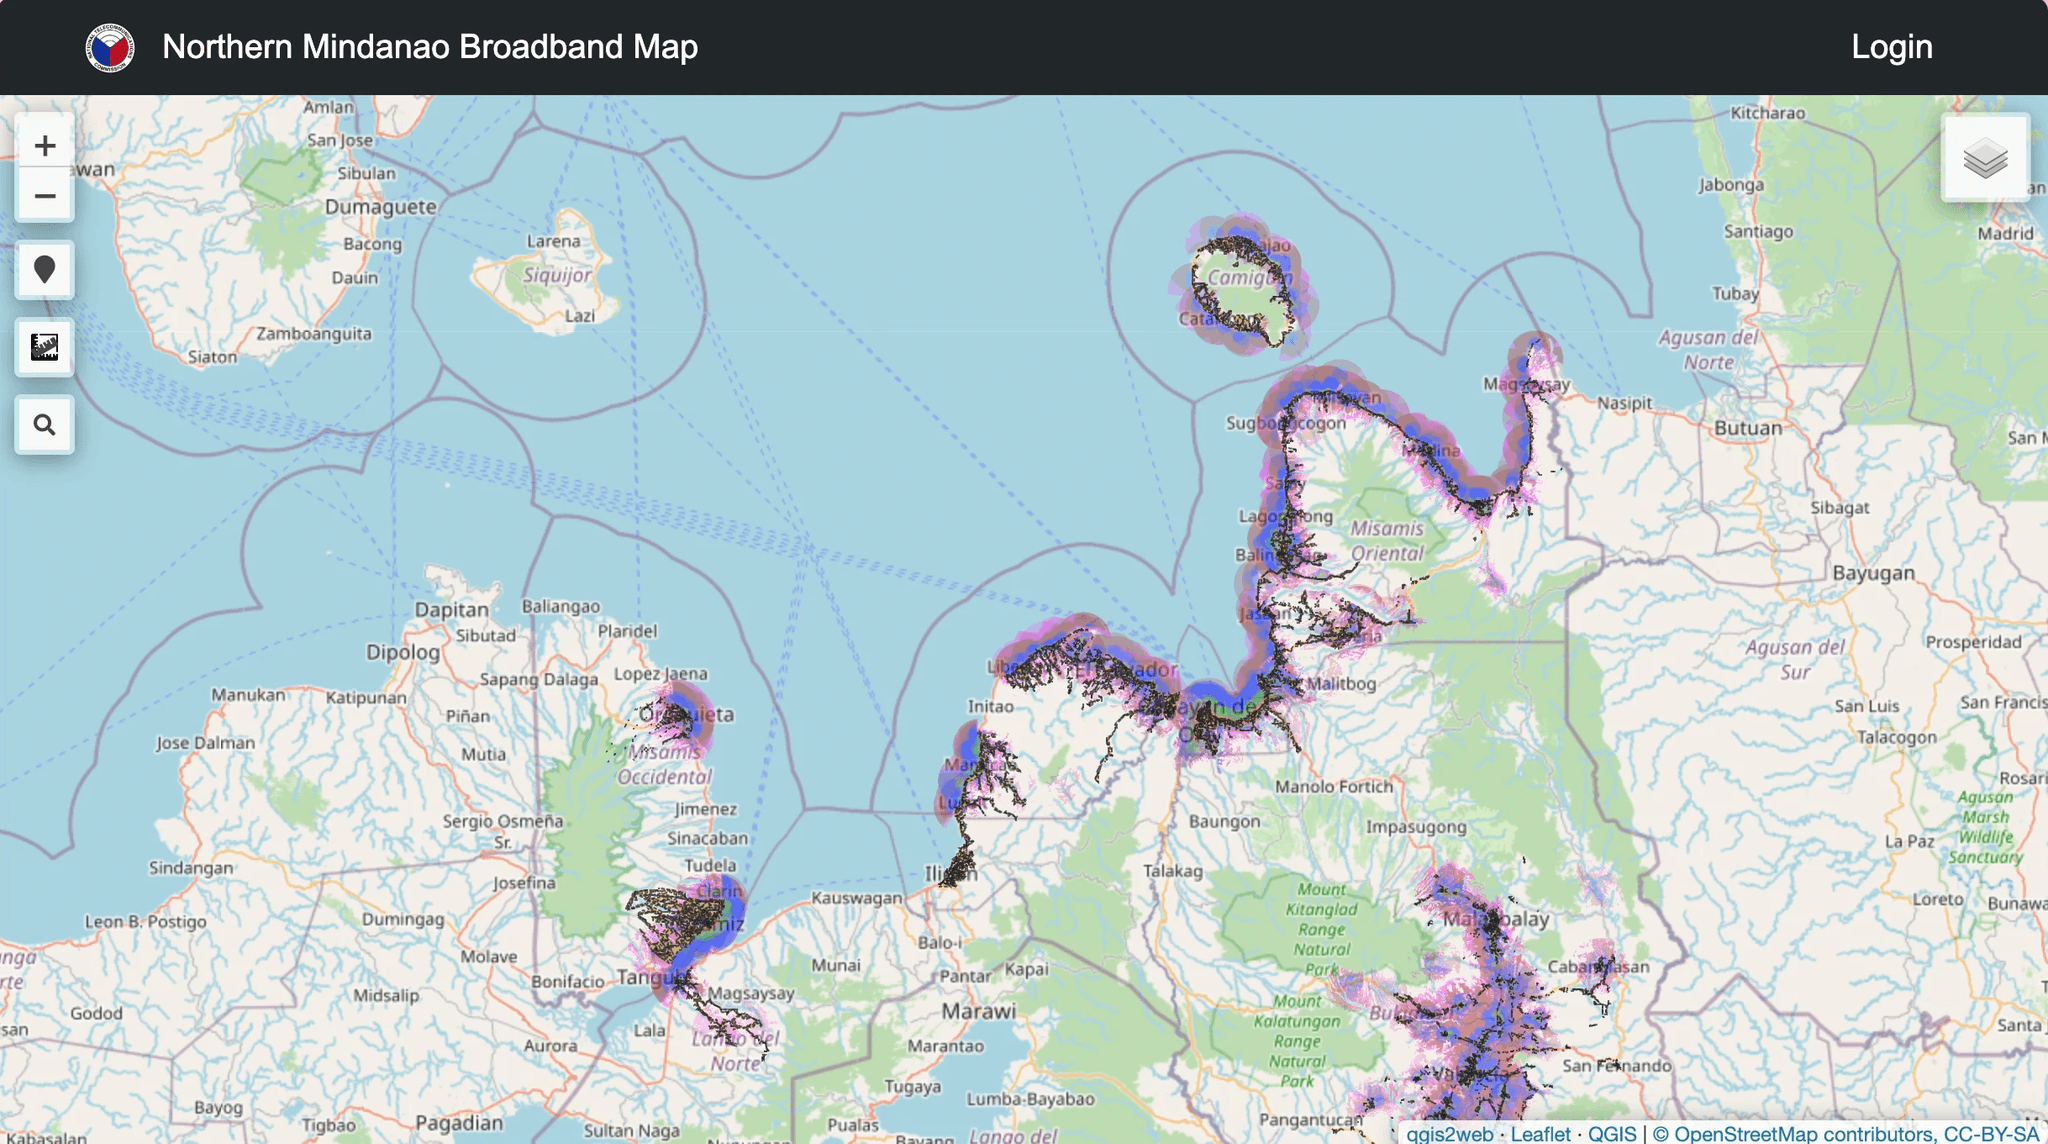Open the qgis2web attribution link
Viewport: 2048px width, 1144px height.
coord(1449,1134)
